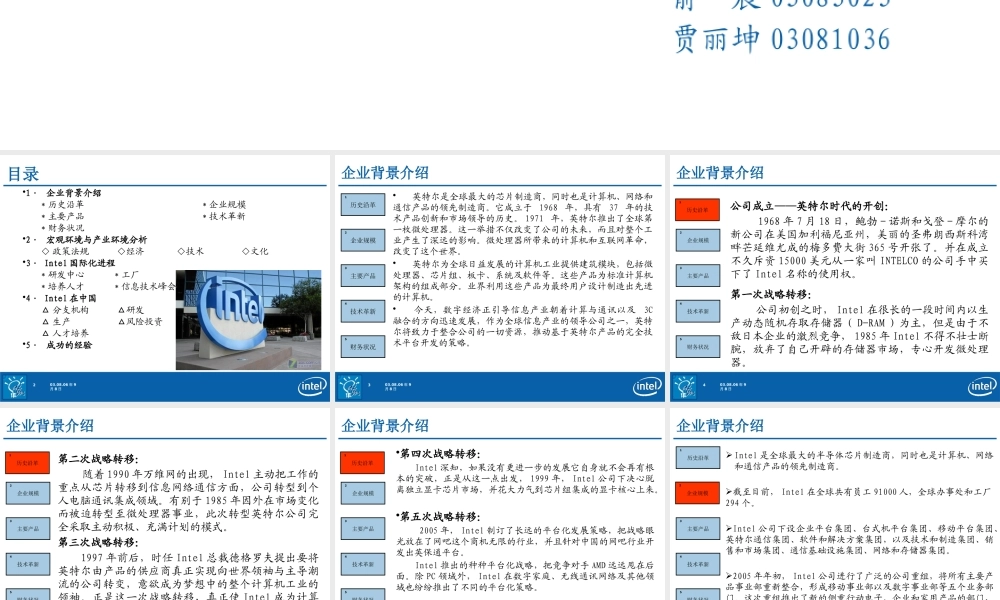This screenshot has width=1000, height=600.
Task: Click 财务状况 button on the 公司成立 slide
Action: coord(698,347)
